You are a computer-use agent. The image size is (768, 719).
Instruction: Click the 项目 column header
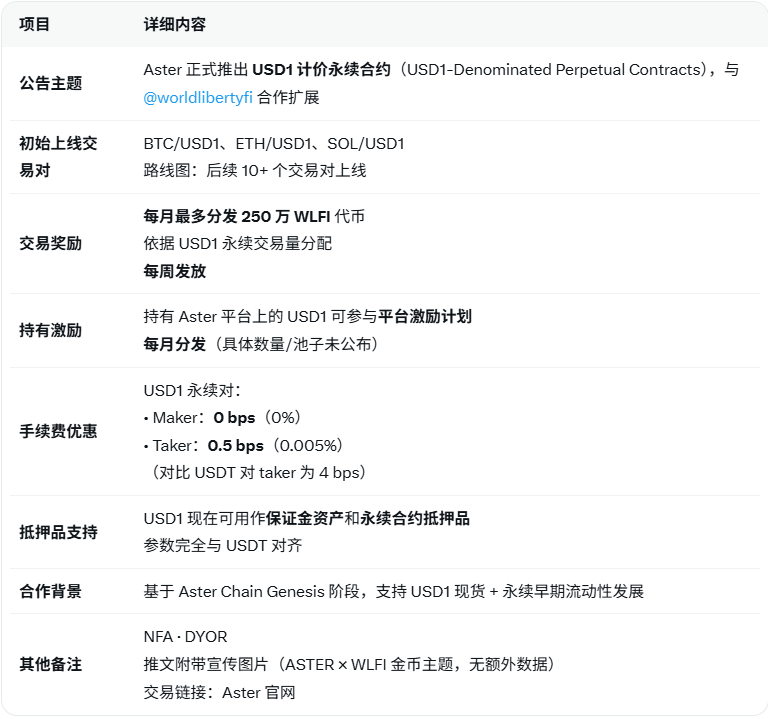coord(34,24)
